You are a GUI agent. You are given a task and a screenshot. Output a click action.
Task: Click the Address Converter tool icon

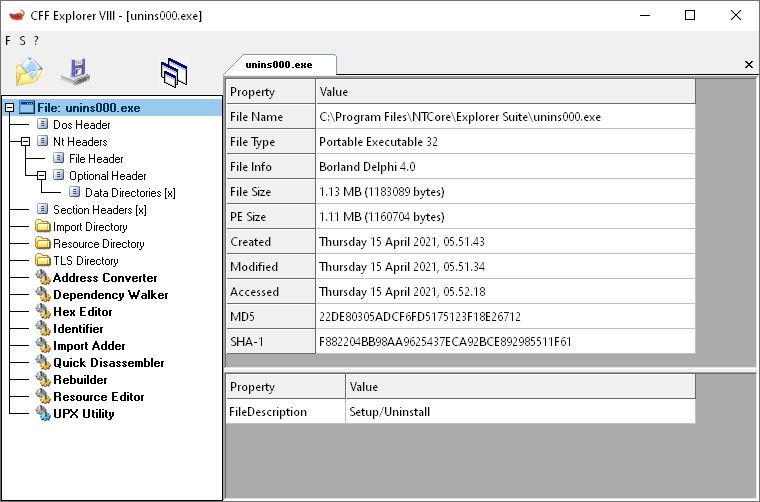pos(43,278)
